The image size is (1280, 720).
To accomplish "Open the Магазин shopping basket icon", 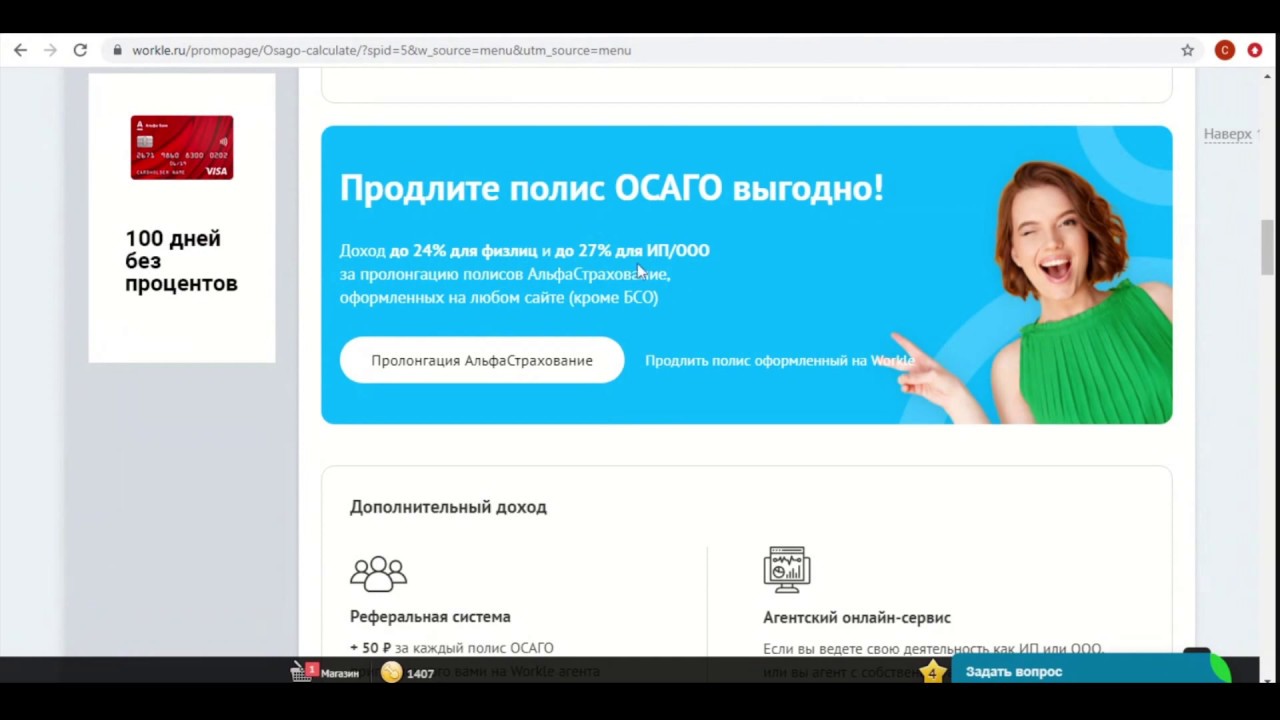I will [x=302, y=672].
